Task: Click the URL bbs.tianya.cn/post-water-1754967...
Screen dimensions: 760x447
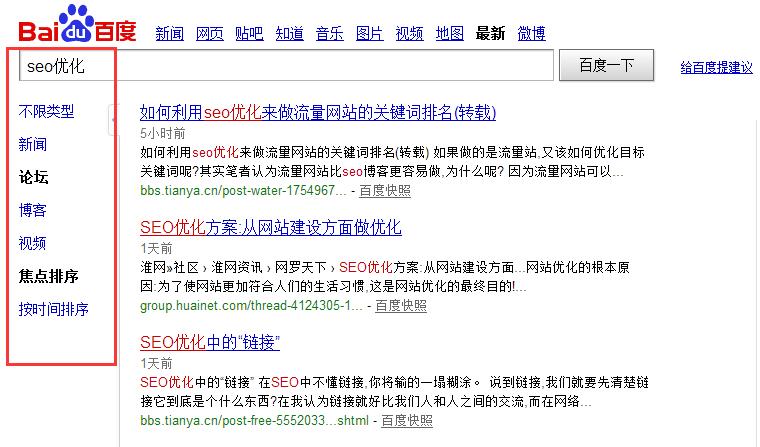Action: coord(243,191)
